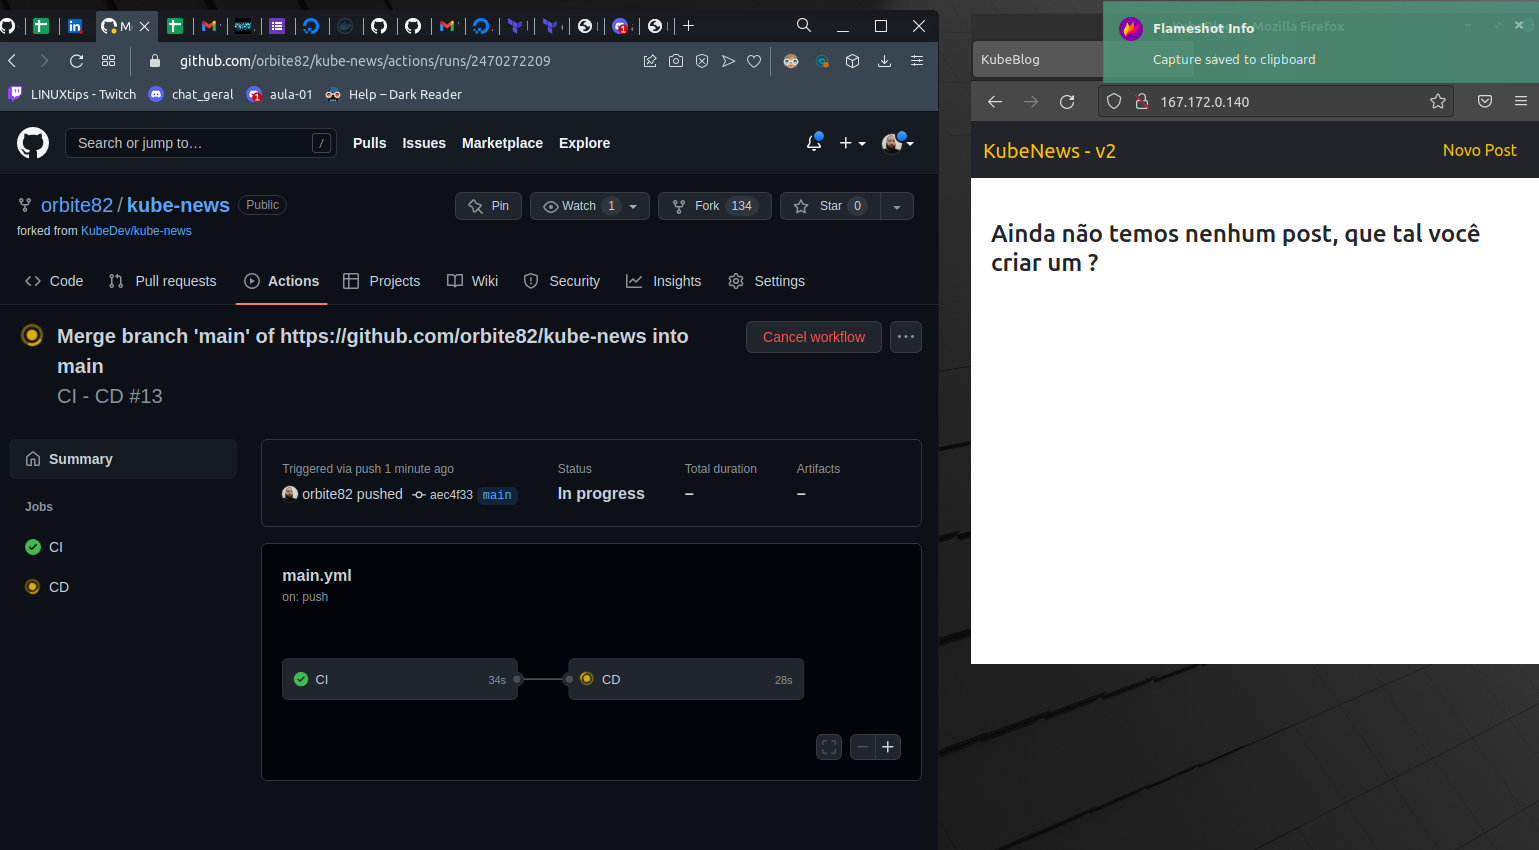Click the KubeNews - v2 title link
The width and height of the screenshot is (1539, 850).
tap(1049, 151)
